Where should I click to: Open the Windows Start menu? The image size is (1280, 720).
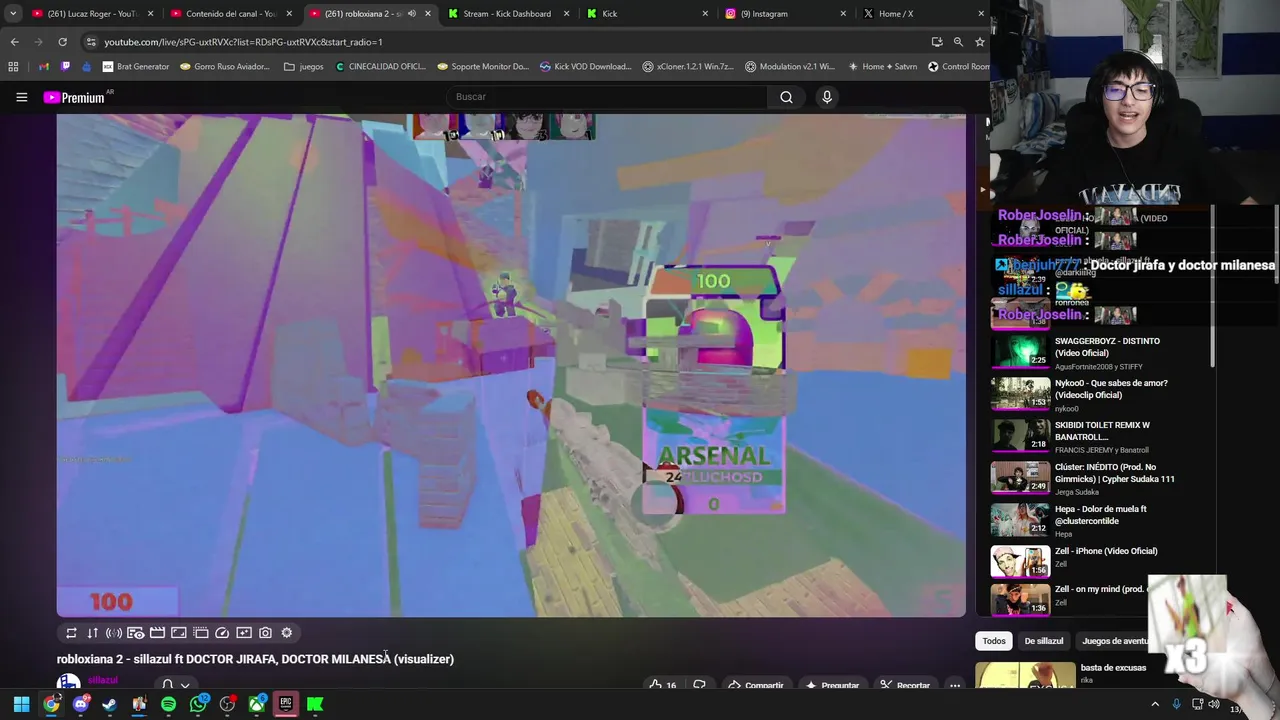(21, 704)
